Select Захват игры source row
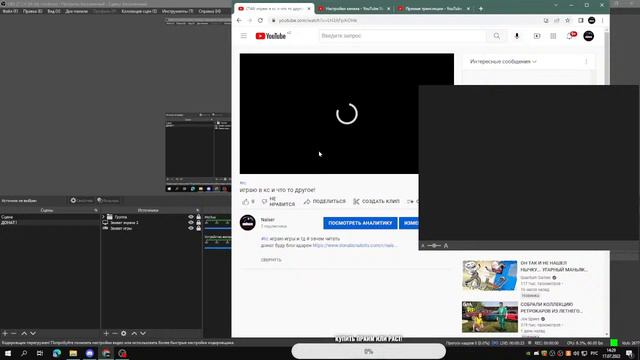640x360 pixels. coord(151,229)
